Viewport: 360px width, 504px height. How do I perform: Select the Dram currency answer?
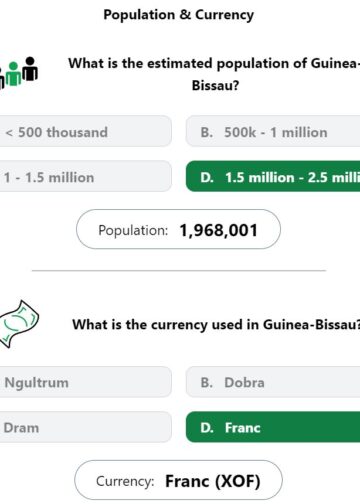86,427
